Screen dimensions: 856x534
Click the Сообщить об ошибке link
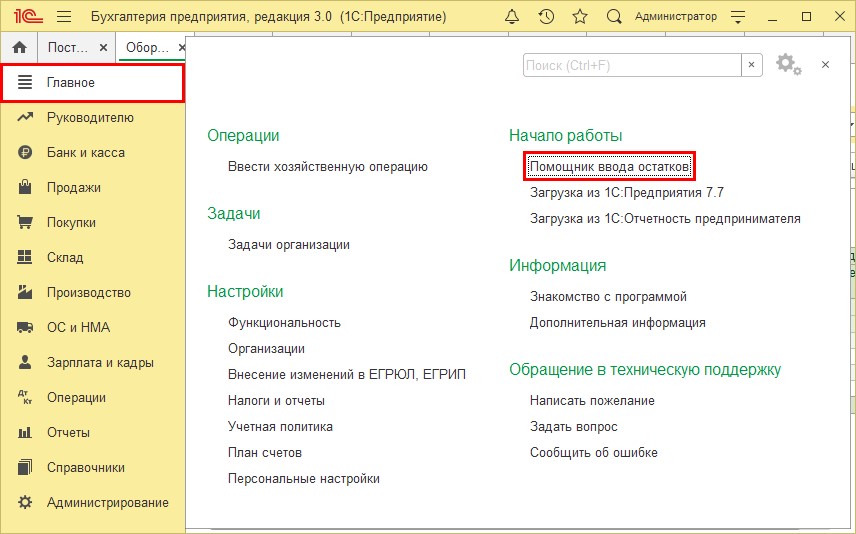pos(593,453)
